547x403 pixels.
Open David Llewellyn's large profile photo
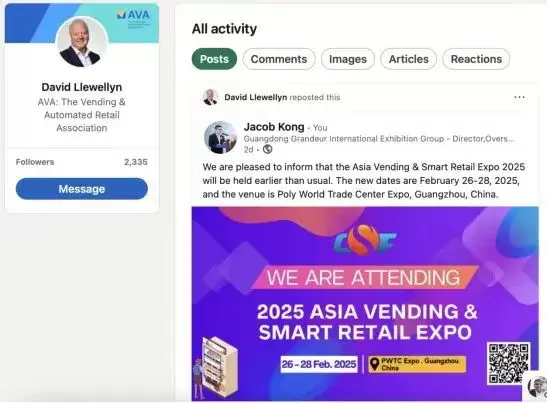coord(82,42)
